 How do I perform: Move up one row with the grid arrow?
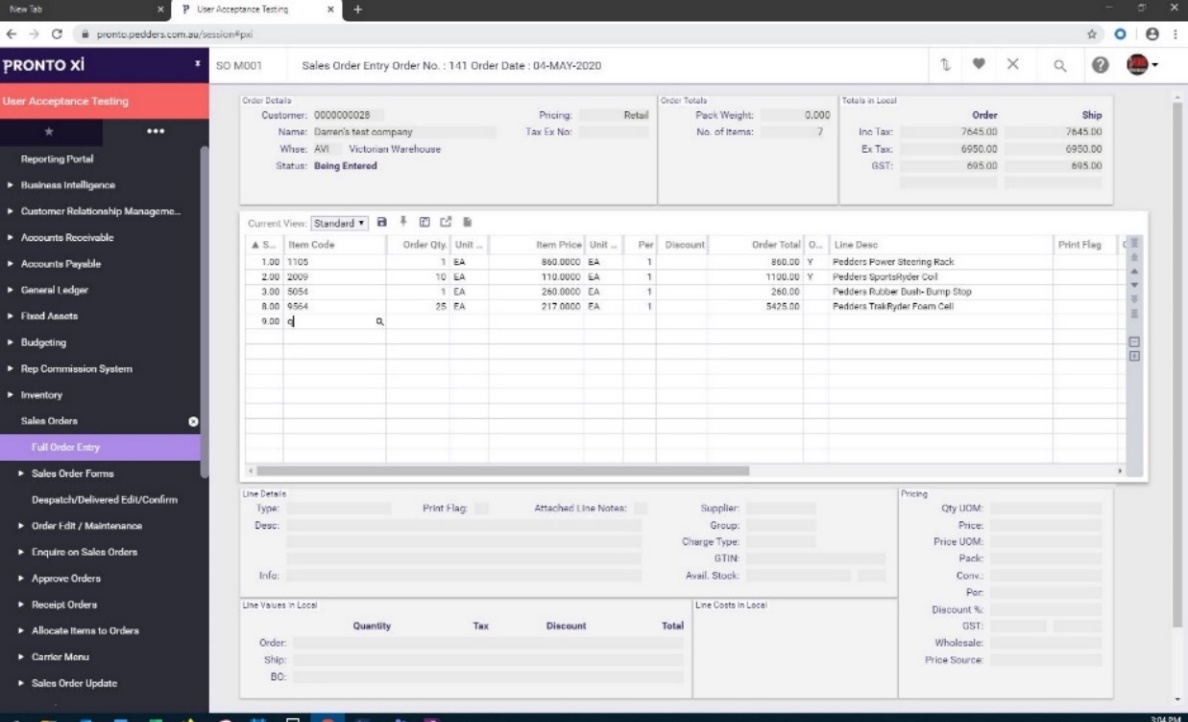click(1134, 271)
